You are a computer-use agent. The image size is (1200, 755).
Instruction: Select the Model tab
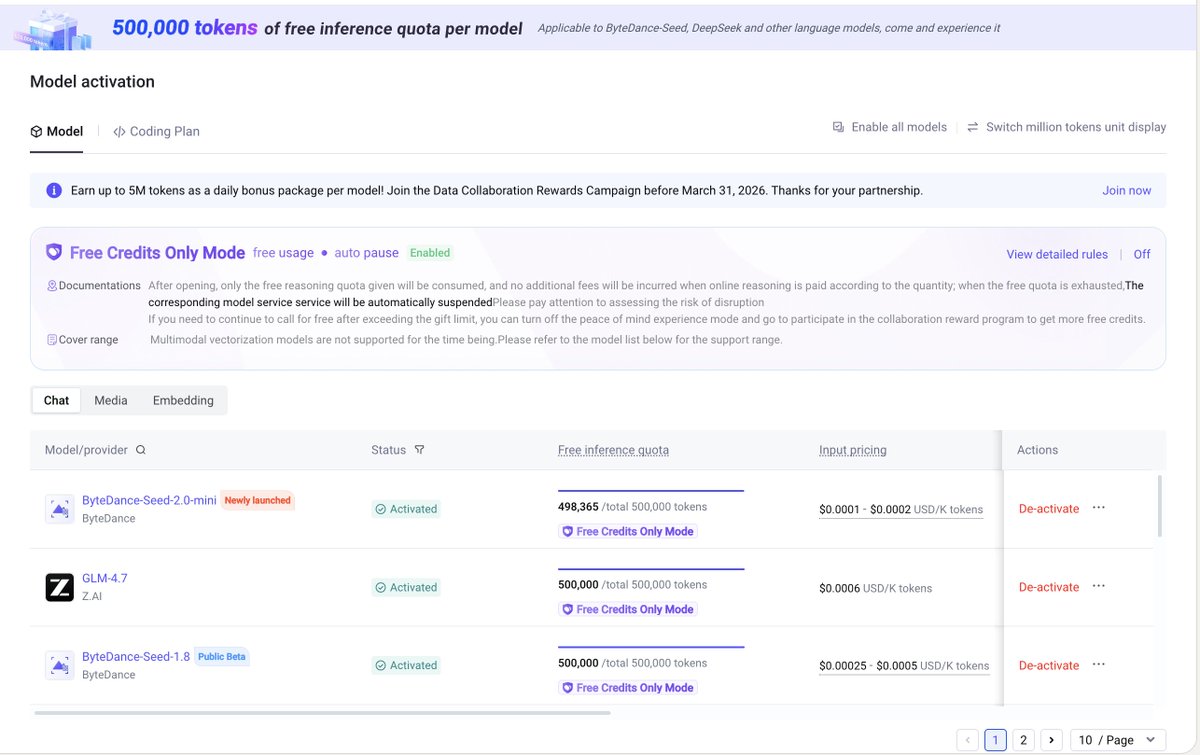coord(57,131)
